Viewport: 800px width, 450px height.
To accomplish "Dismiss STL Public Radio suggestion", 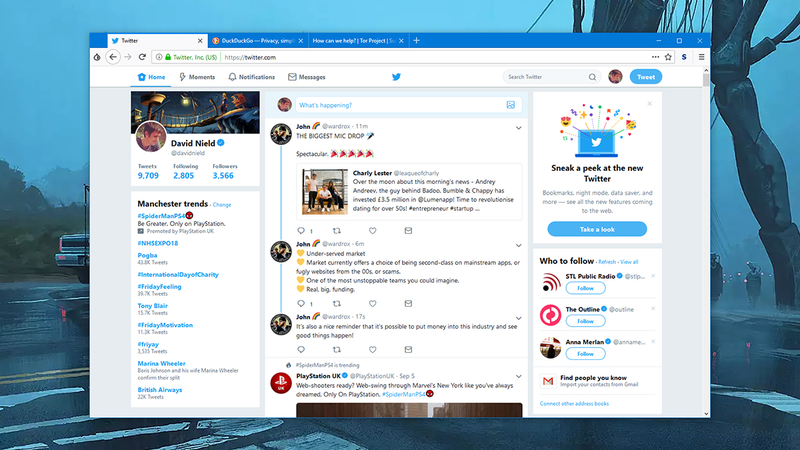I will pos(653,276).
